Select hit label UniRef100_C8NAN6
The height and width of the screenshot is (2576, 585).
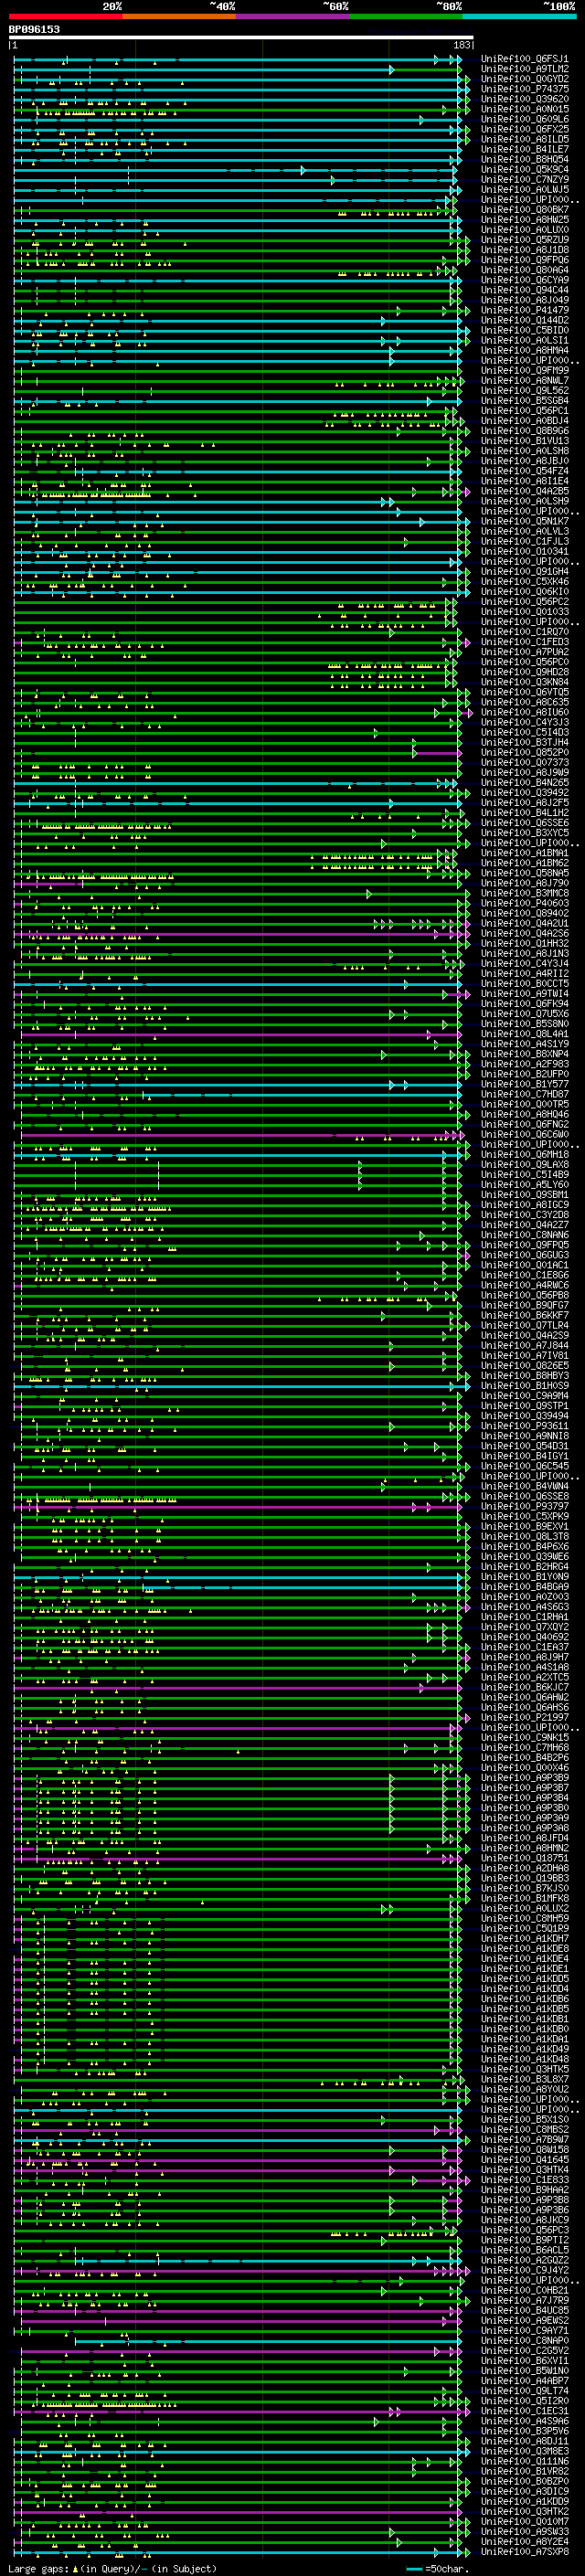tap(525, 1235)
